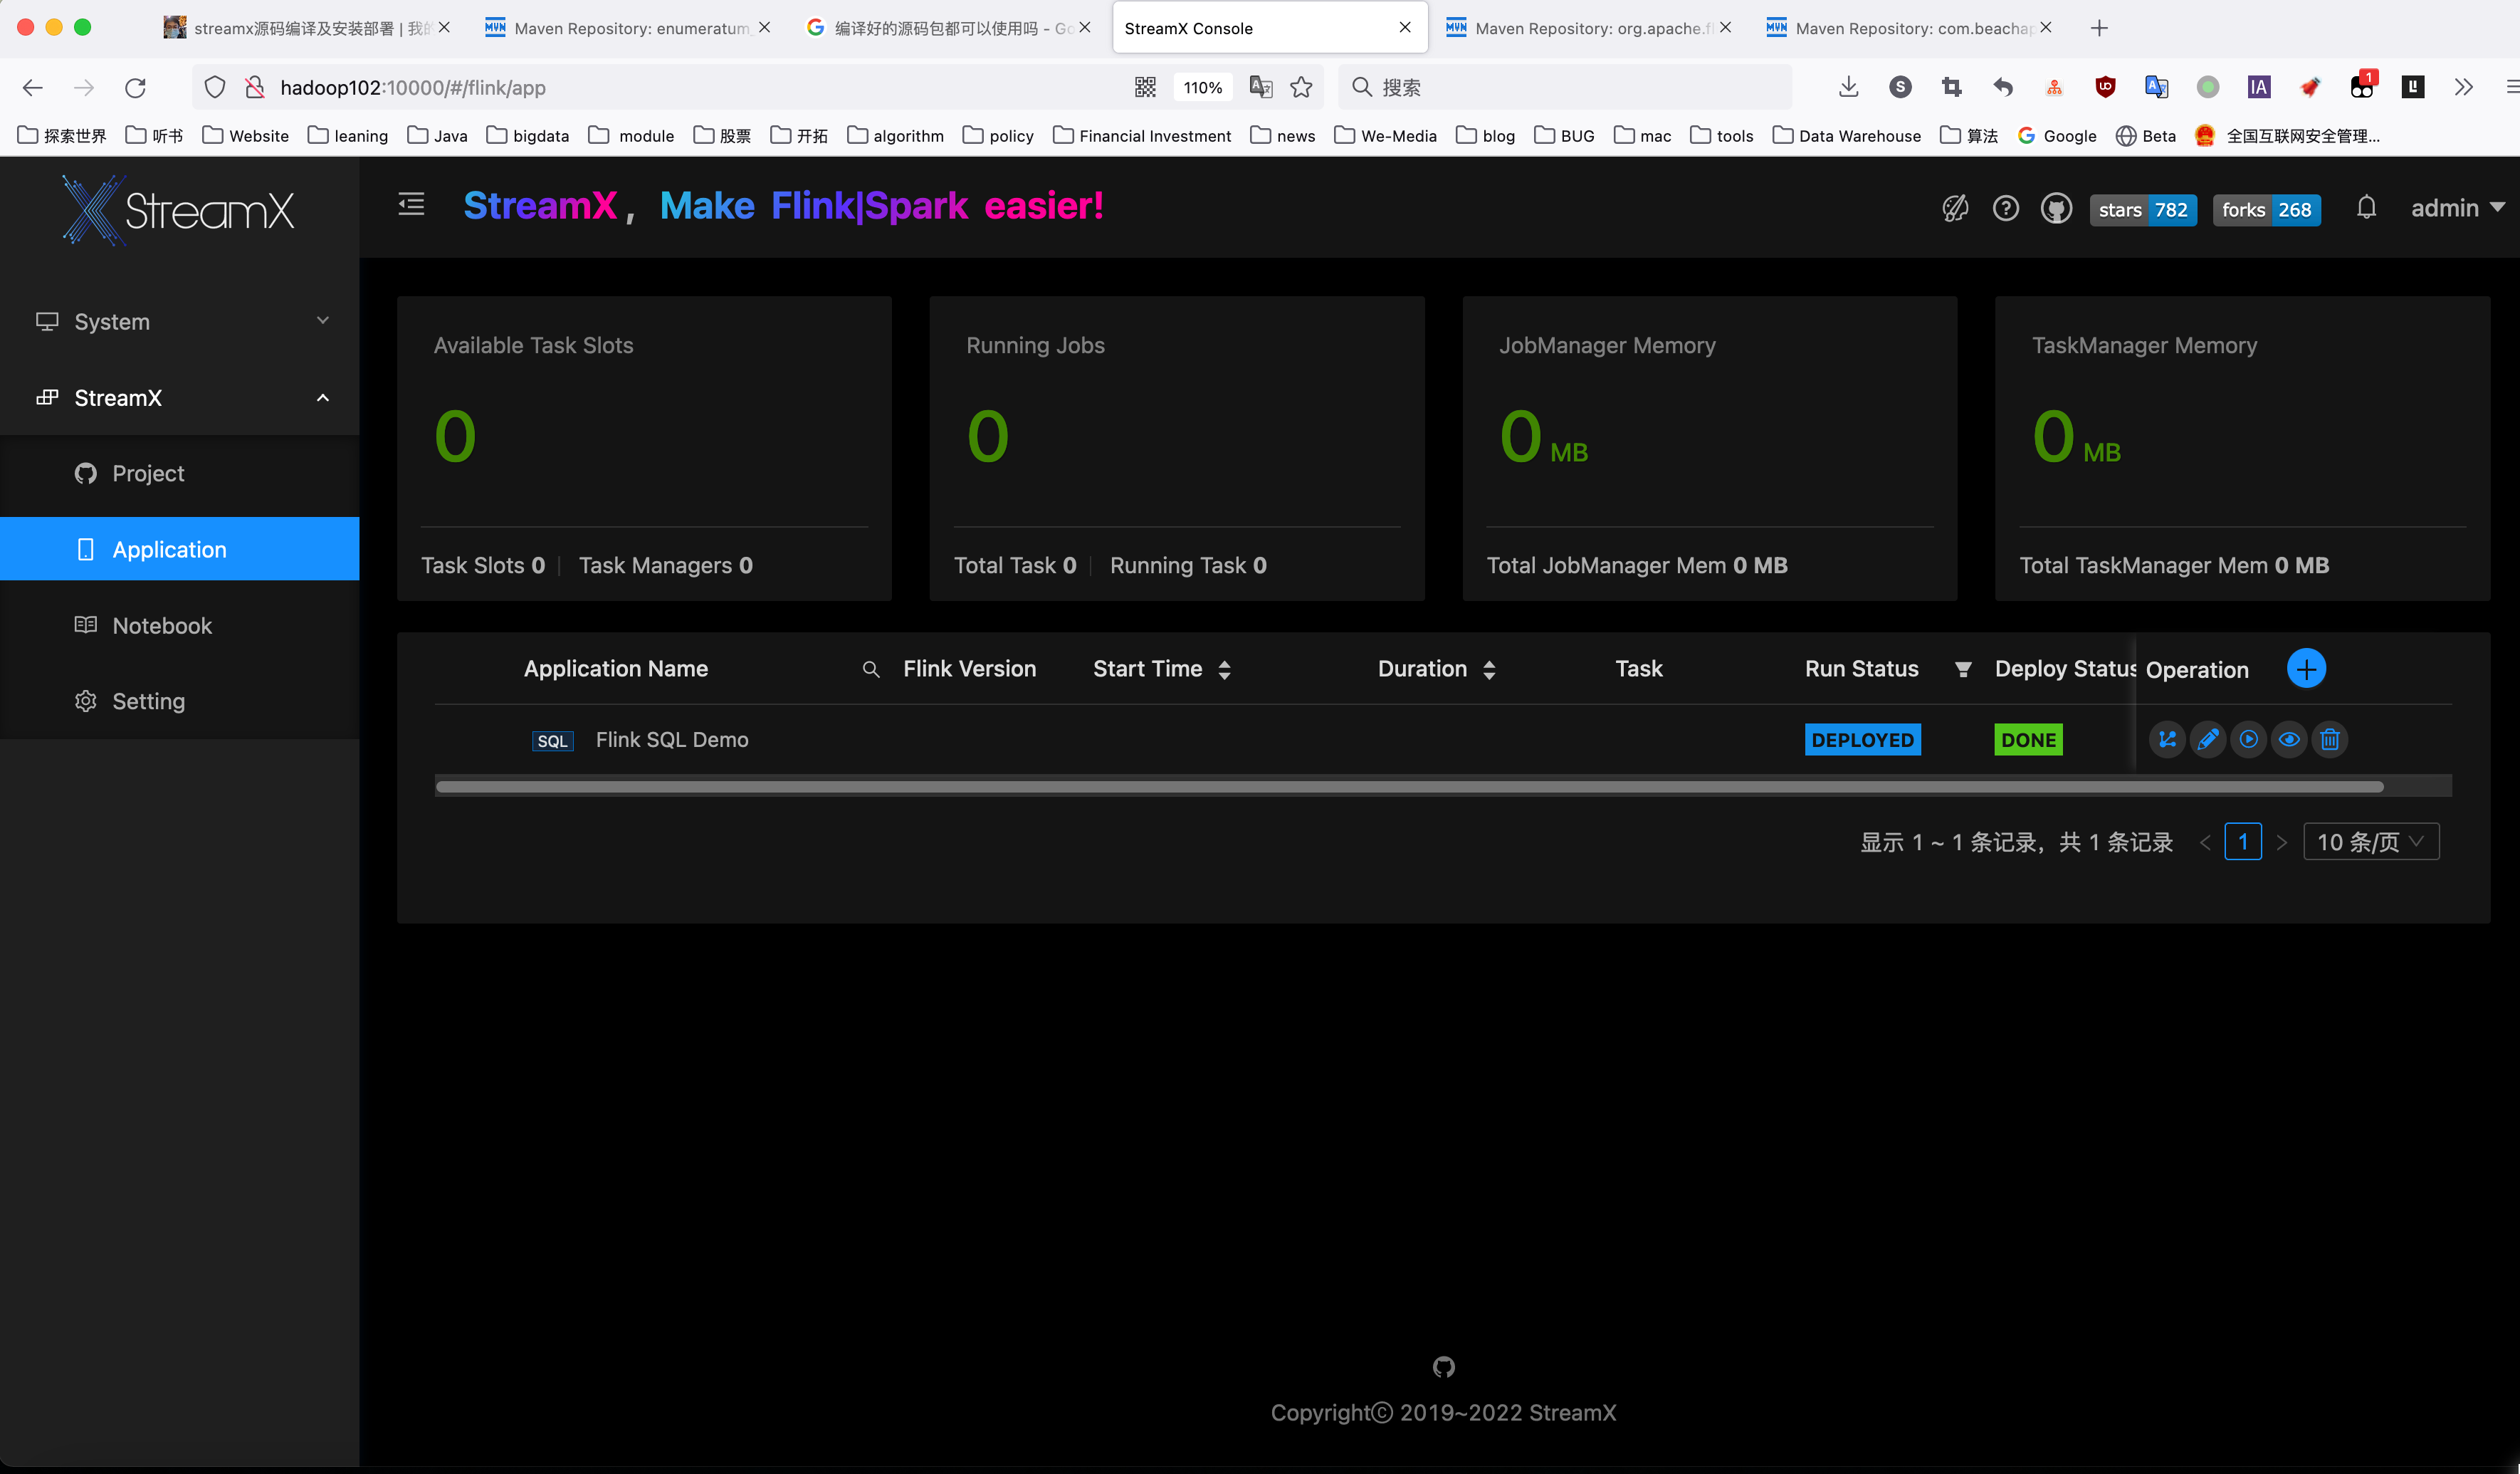This screenshot has width=2520, height=1474.
Task: Switch to Maven Repository: com.beachape tab
Action: tap(1908, 28)
